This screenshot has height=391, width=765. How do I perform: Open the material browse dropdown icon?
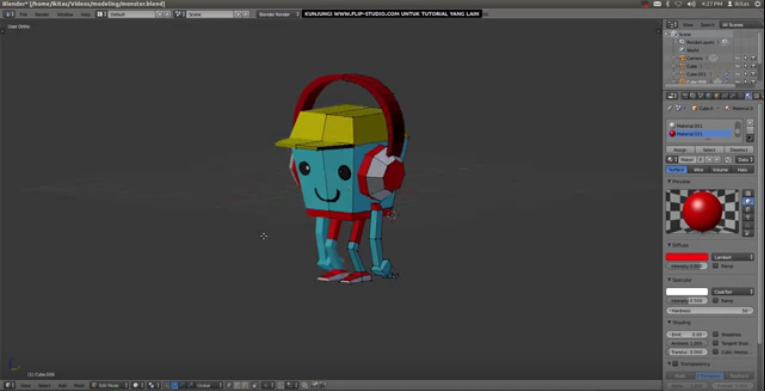[x=671, y=160]
